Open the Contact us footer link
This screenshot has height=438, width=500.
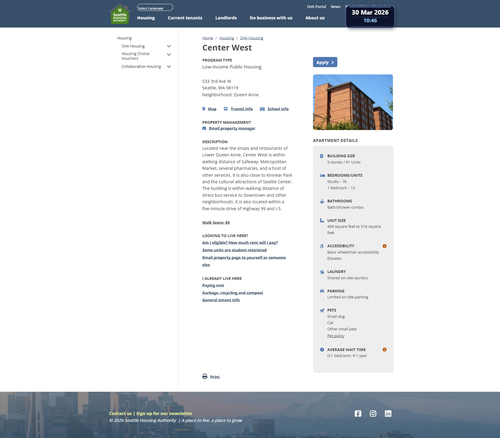pyautogui.click(x=120, y=414)
